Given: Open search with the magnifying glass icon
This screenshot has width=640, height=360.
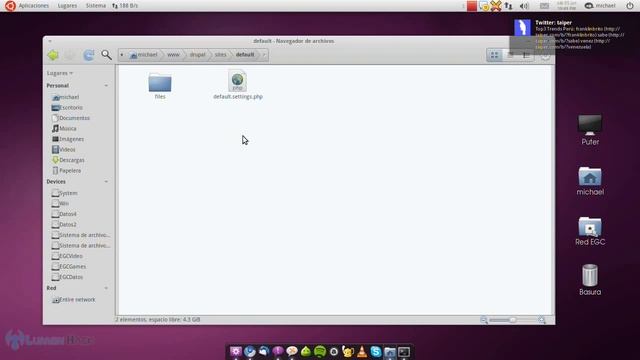Looking at the screenshot, I should [x=107, y=55].
